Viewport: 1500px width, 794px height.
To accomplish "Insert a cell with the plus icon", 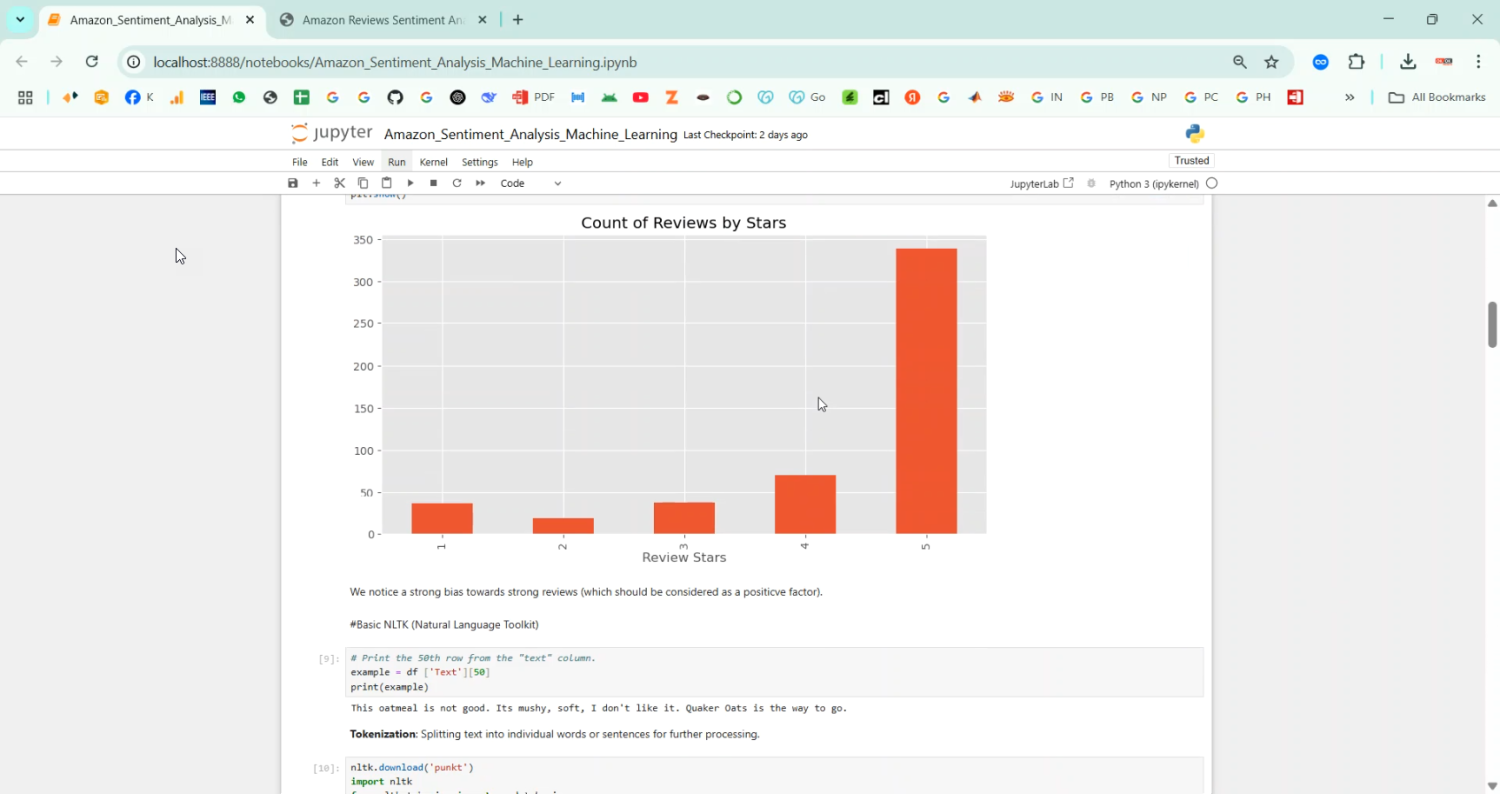I will pos(316,183).
